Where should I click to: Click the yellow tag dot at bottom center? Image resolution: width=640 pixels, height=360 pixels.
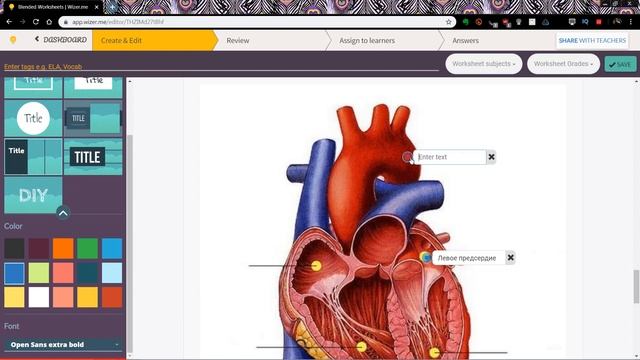click(x=361, y=347)
